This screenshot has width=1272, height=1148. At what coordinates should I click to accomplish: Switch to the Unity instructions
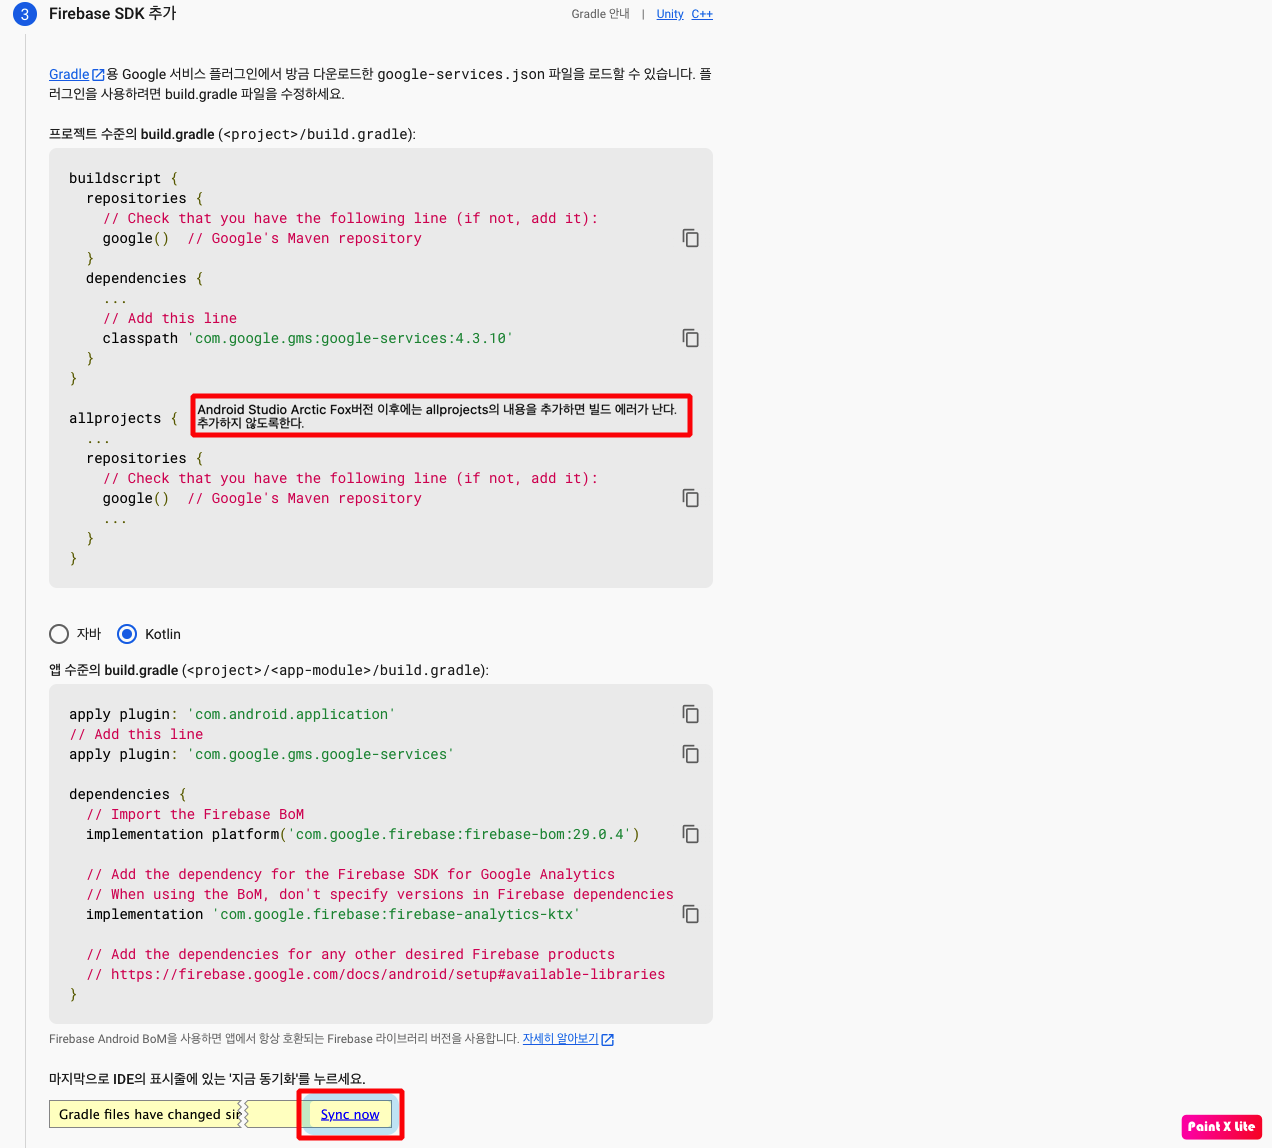(670, 14)
